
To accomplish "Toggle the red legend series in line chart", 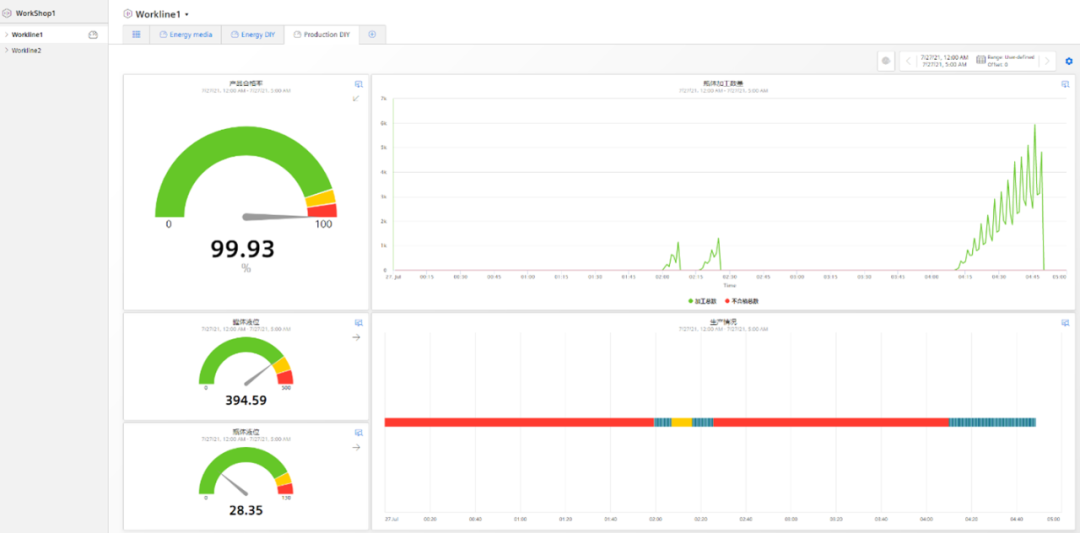I will tap(741, 300).
